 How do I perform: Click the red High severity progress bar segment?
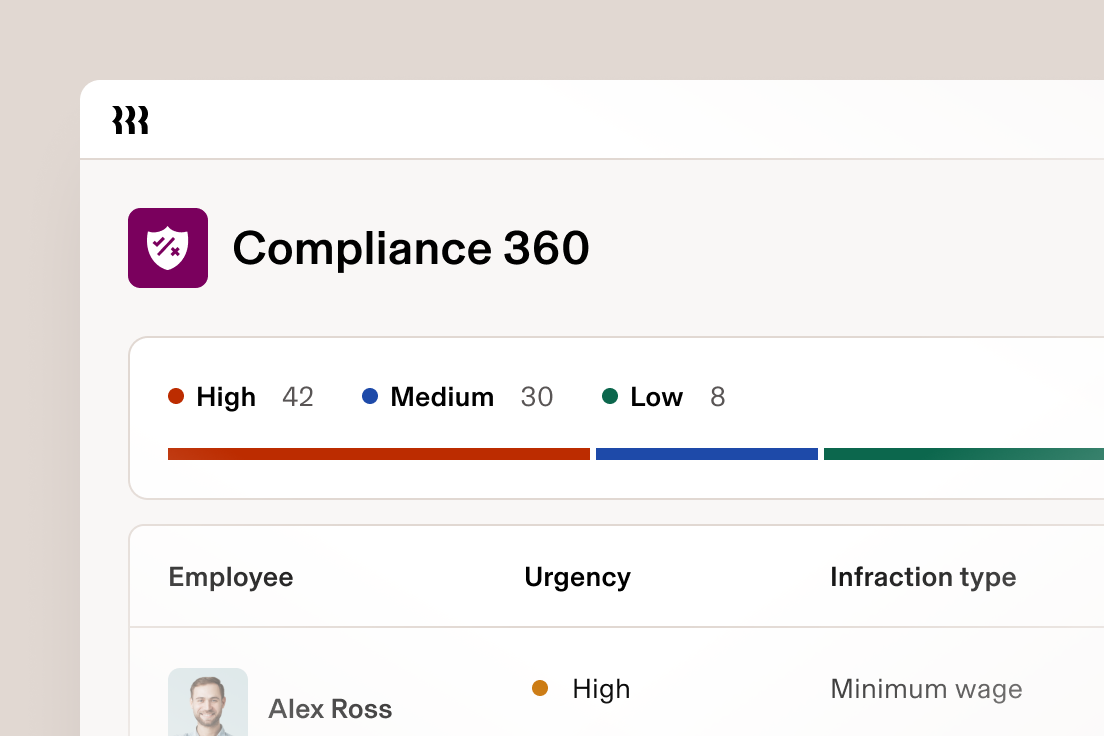[x=378, y=453]
